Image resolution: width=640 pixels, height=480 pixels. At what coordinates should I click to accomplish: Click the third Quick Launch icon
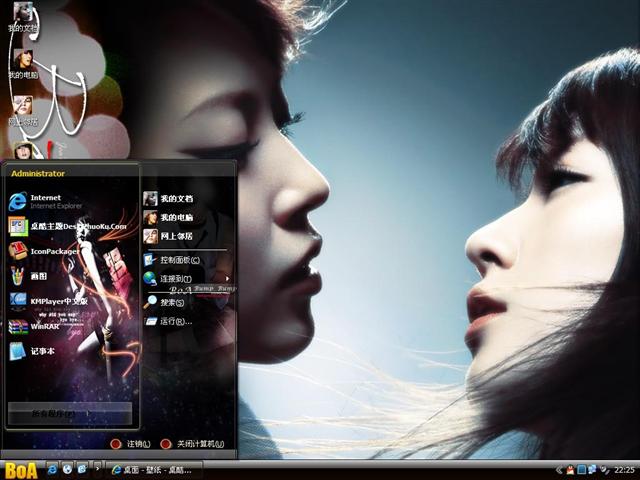(x=82, y=469)
